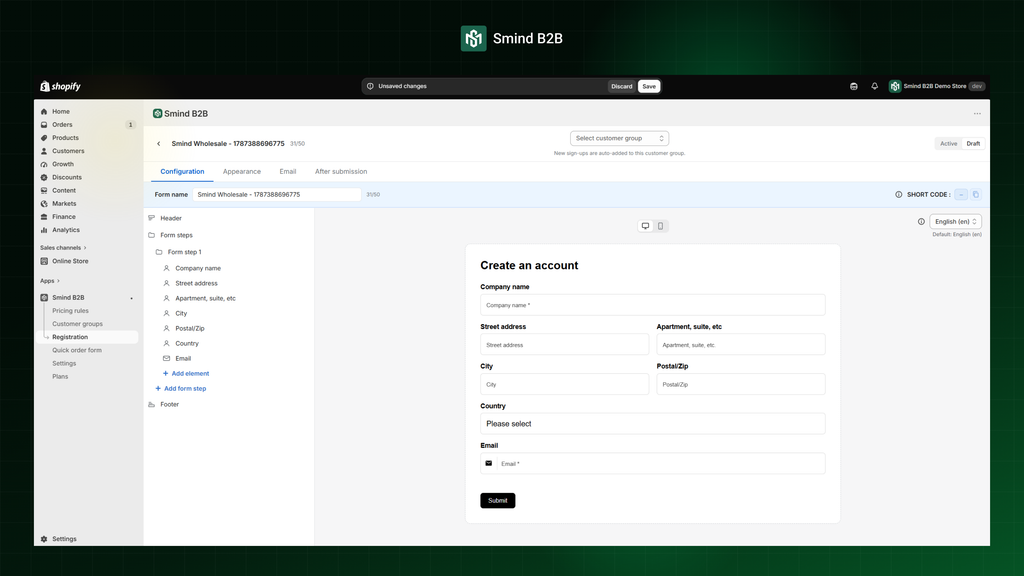Select City element in tree
1024x576 pixels.
pyautogui.click(x=181, y=313)
